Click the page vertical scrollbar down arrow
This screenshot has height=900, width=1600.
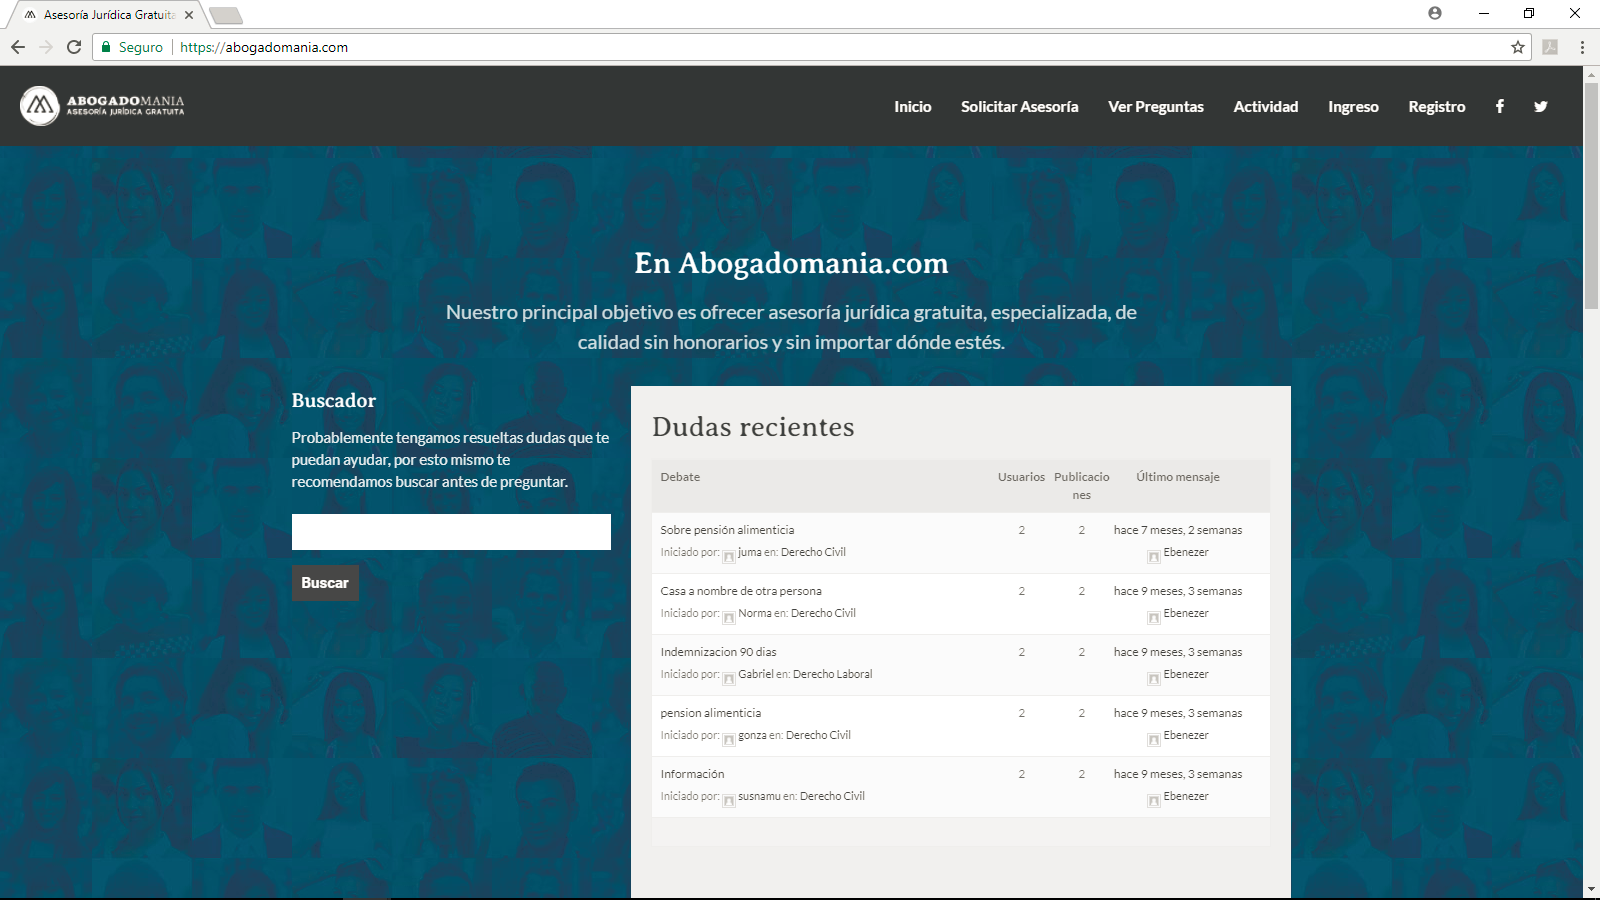(1591, 889)
